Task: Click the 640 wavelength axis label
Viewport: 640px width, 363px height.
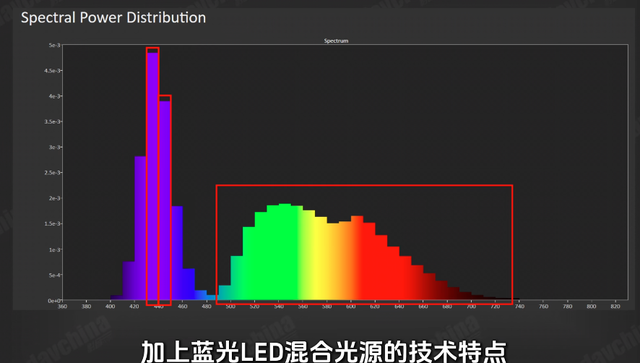Action: [x=399, y=306]
